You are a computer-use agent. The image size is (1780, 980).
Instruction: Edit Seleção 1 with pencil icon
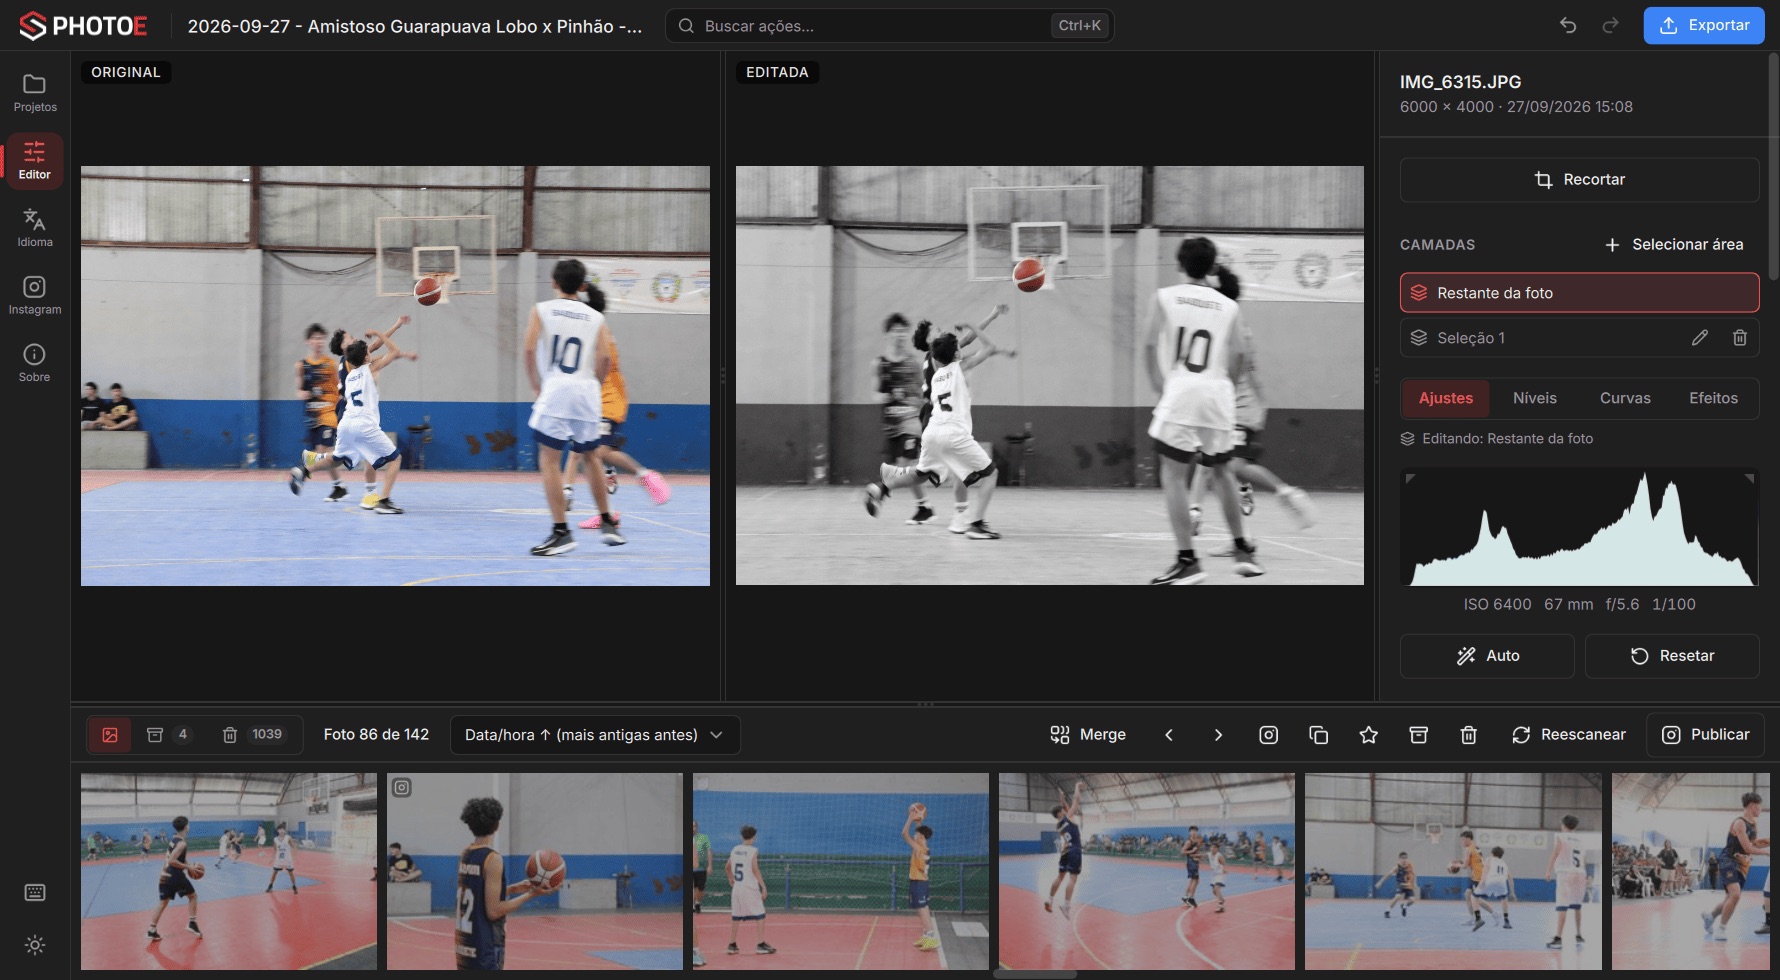point(1700,338)
